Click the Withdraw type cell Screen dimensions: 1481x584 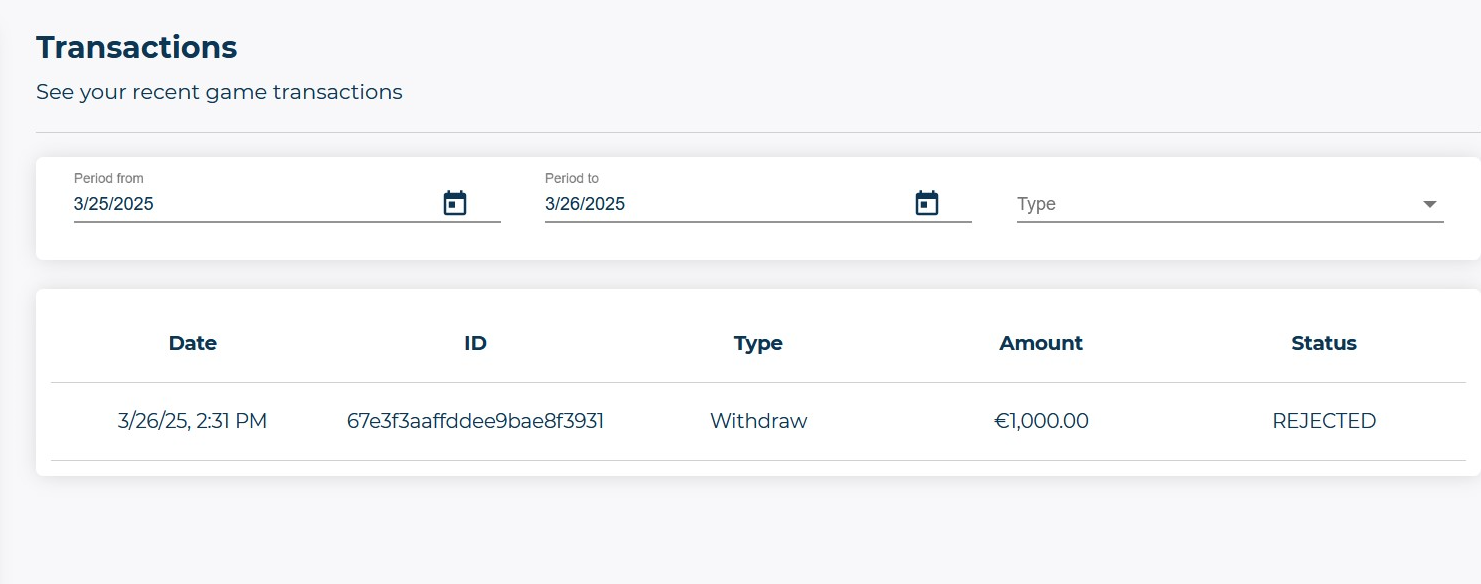(758, 421)
